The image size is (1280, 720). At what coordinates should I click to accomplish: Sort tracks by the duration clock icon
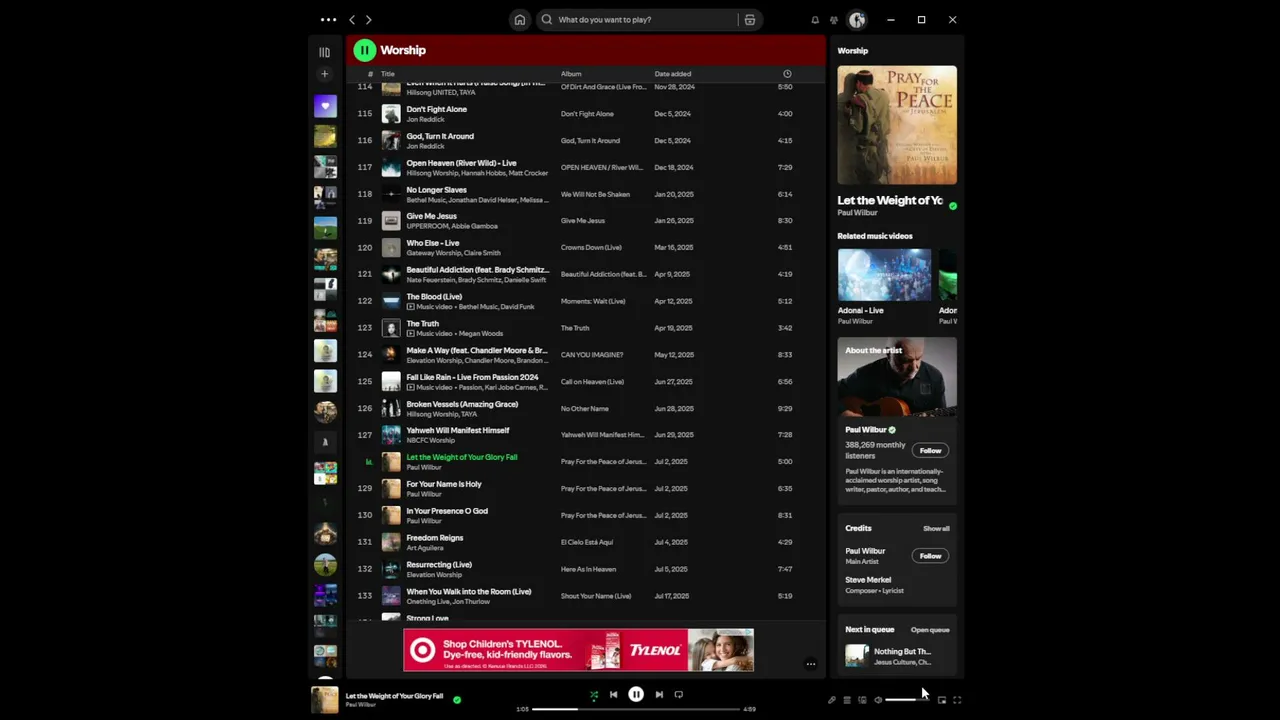click(787, 74)
